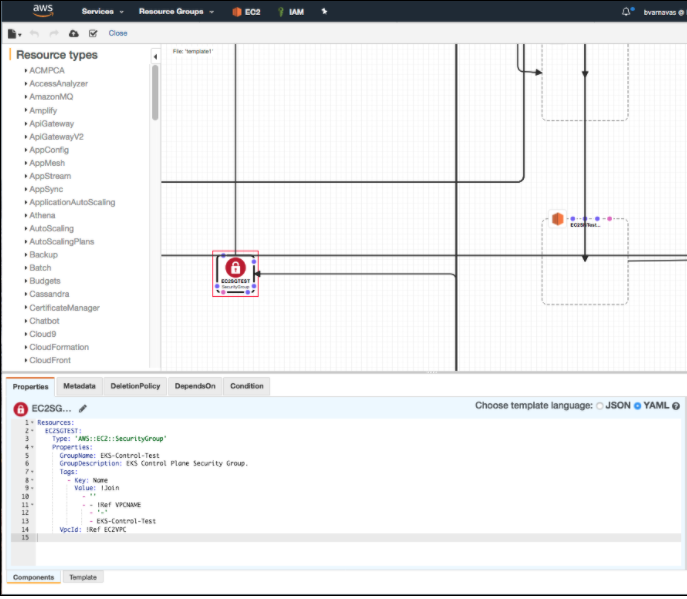Open the Services dropdown menu
This screenshot has width=687, height=599.
click(x=103, y=11)
